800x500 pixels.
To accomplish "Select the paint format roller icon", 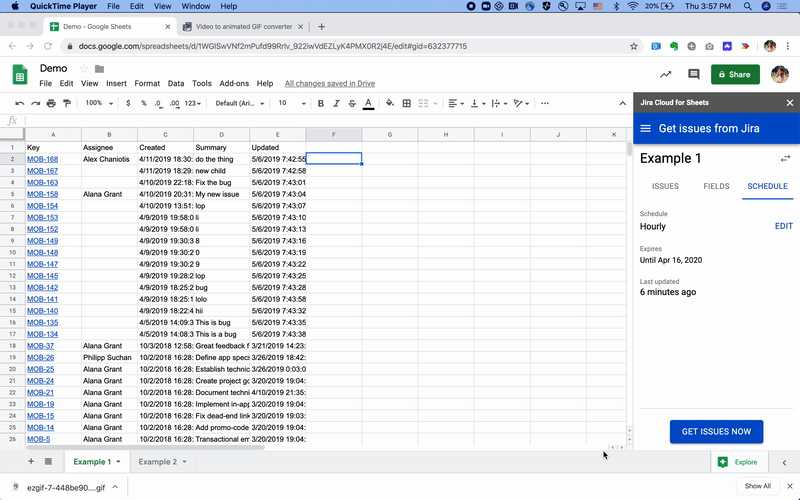I will 67,104.
